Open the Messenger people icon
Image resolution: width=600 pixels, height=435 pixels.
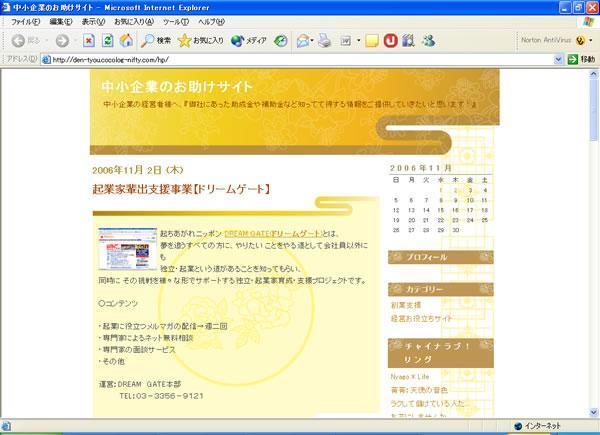tap(428, 41)
